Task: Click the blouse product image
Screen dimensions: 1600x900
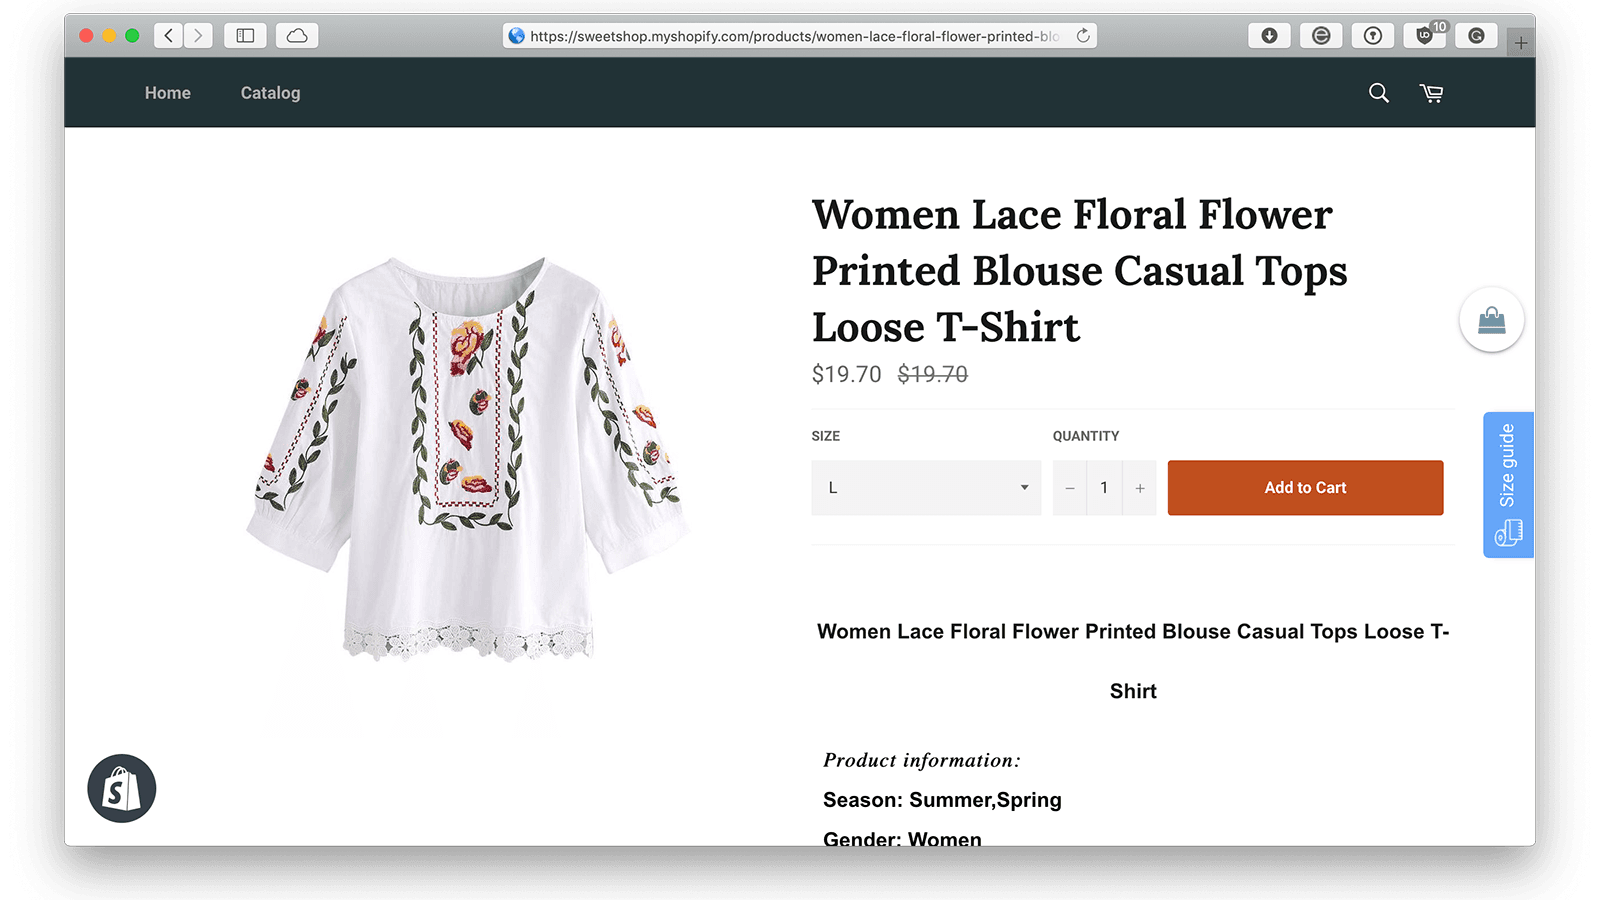Action: click(x=468, y=460)
